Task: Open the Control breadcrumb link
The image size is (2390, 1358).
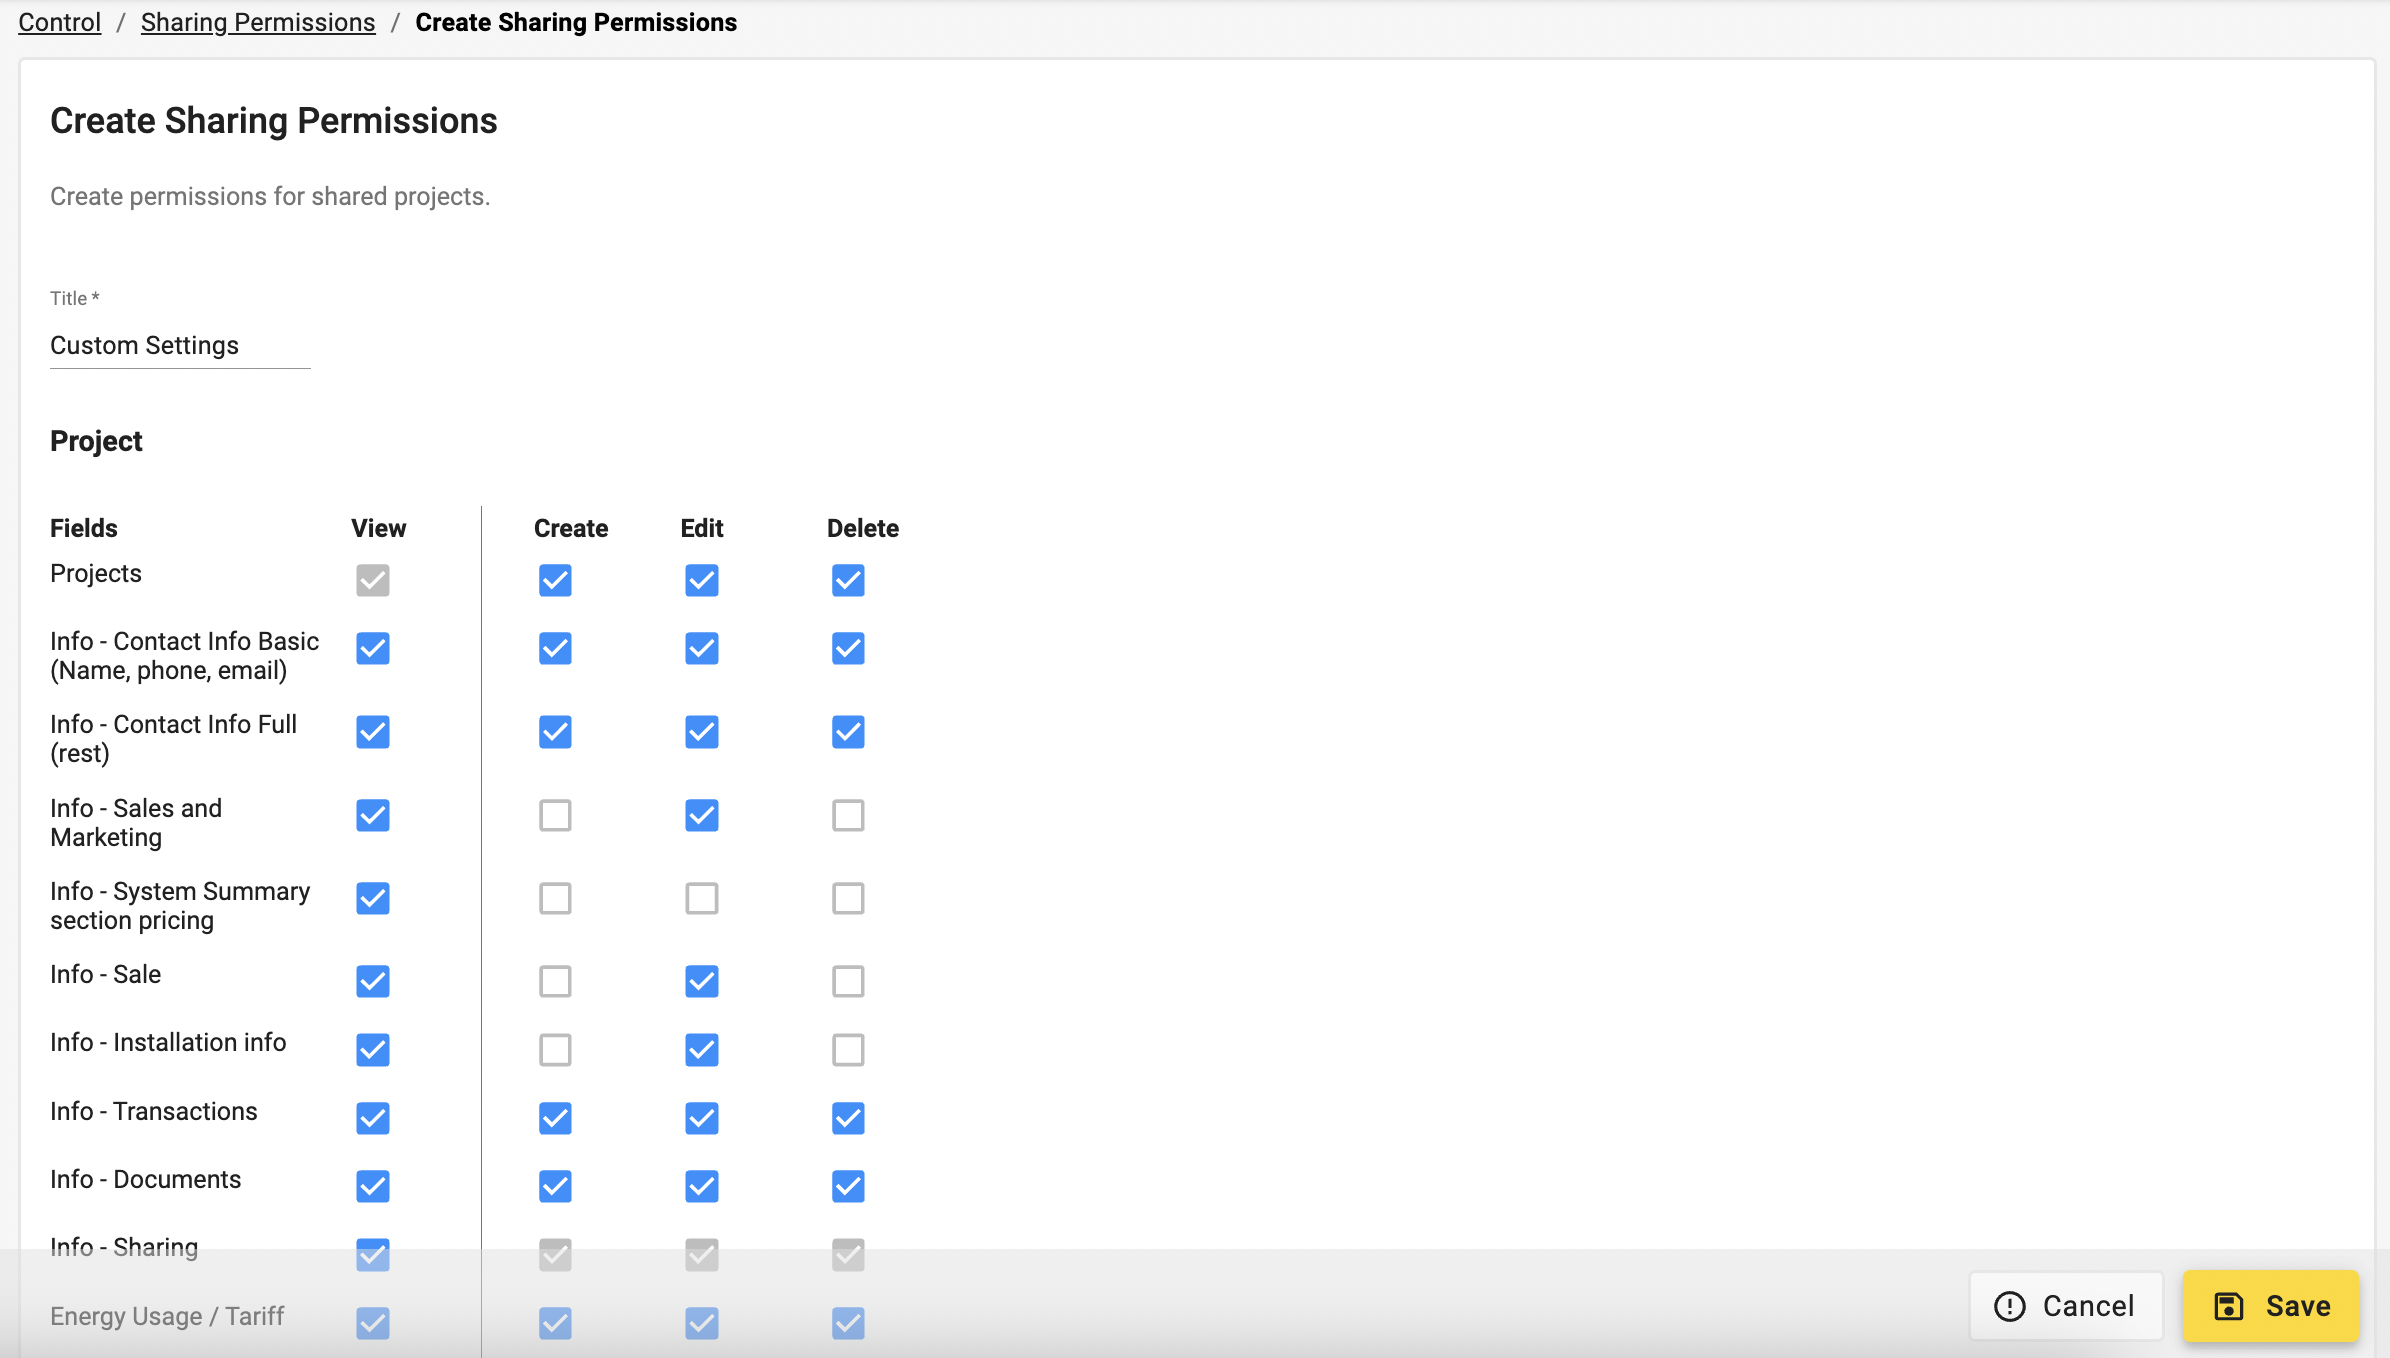Action: (60, 22)
